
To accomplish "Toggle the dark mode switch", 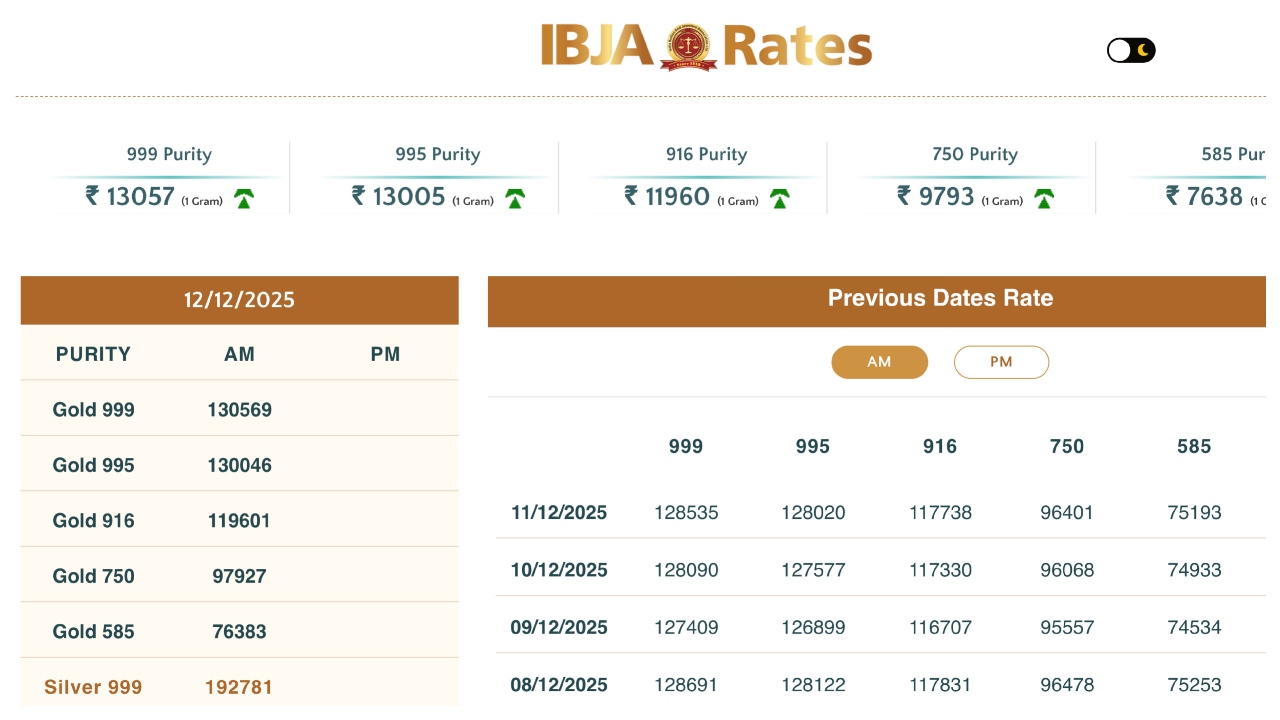I will coord(1131,50).
